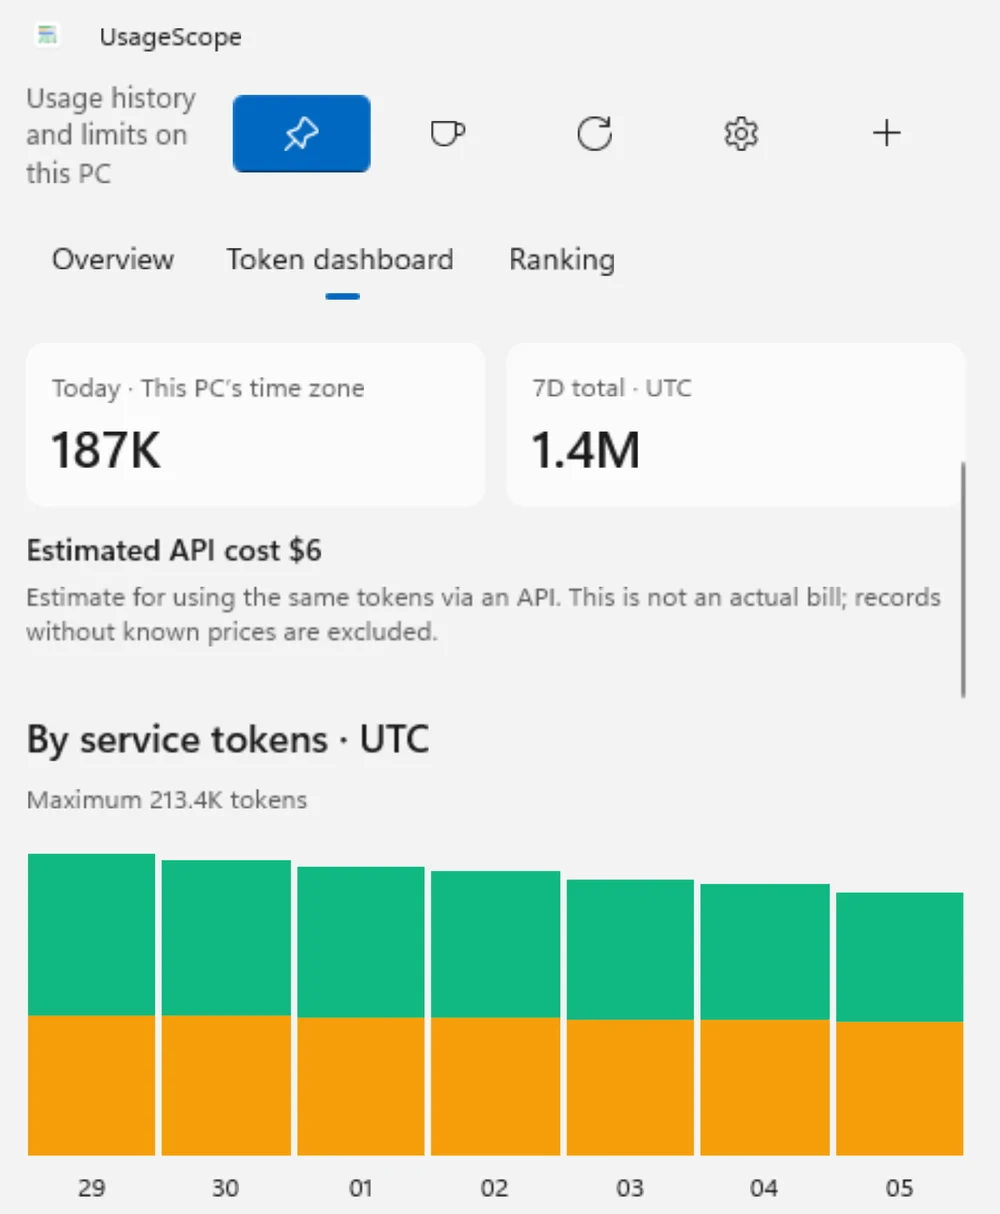Select the Token dashboard tab
This screenshot has height=1214, width=1000.
340,260
